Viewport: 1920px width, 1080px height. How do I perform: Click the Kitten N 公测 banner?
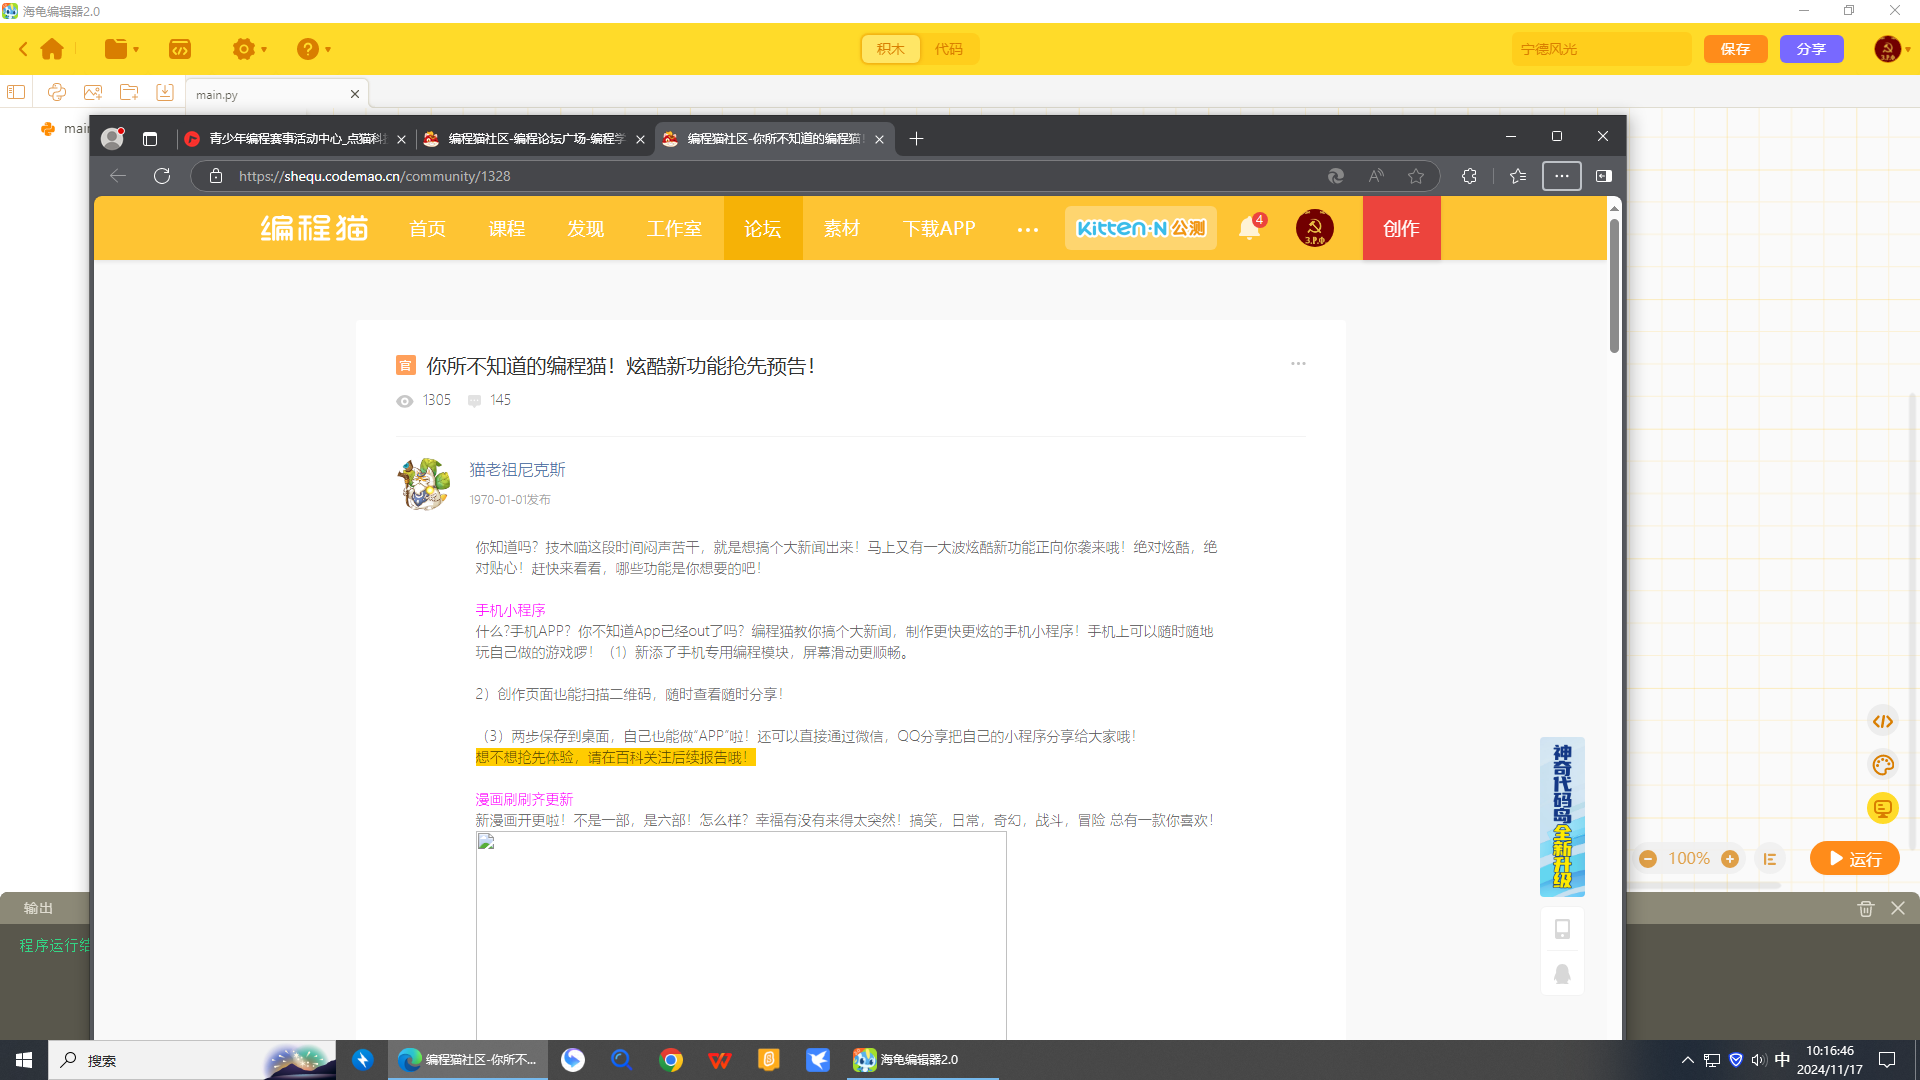[1141, 228]
